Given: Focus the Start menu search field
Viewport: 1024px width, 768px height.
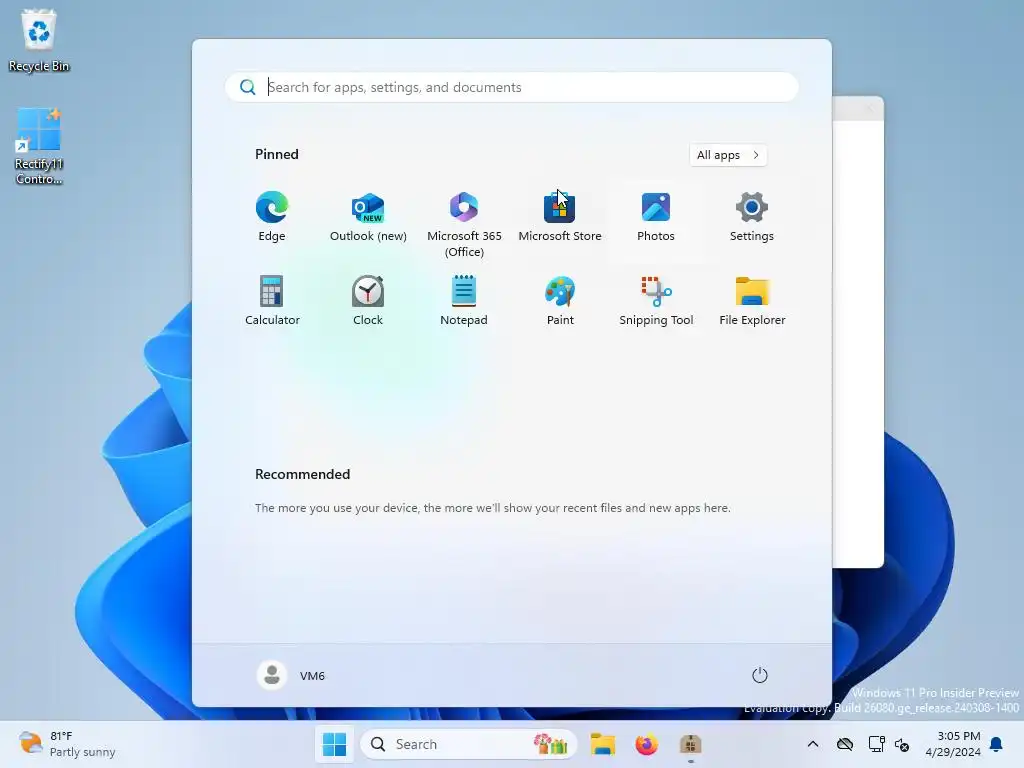Looking at the screenshot, I should pos(511,87).
